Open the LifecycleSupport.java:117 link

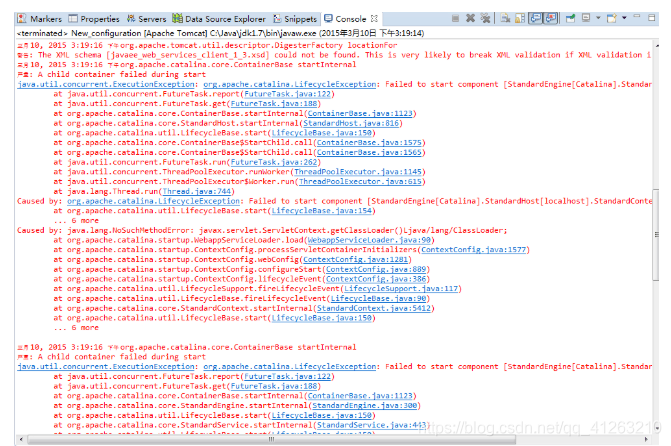(401, 288)
